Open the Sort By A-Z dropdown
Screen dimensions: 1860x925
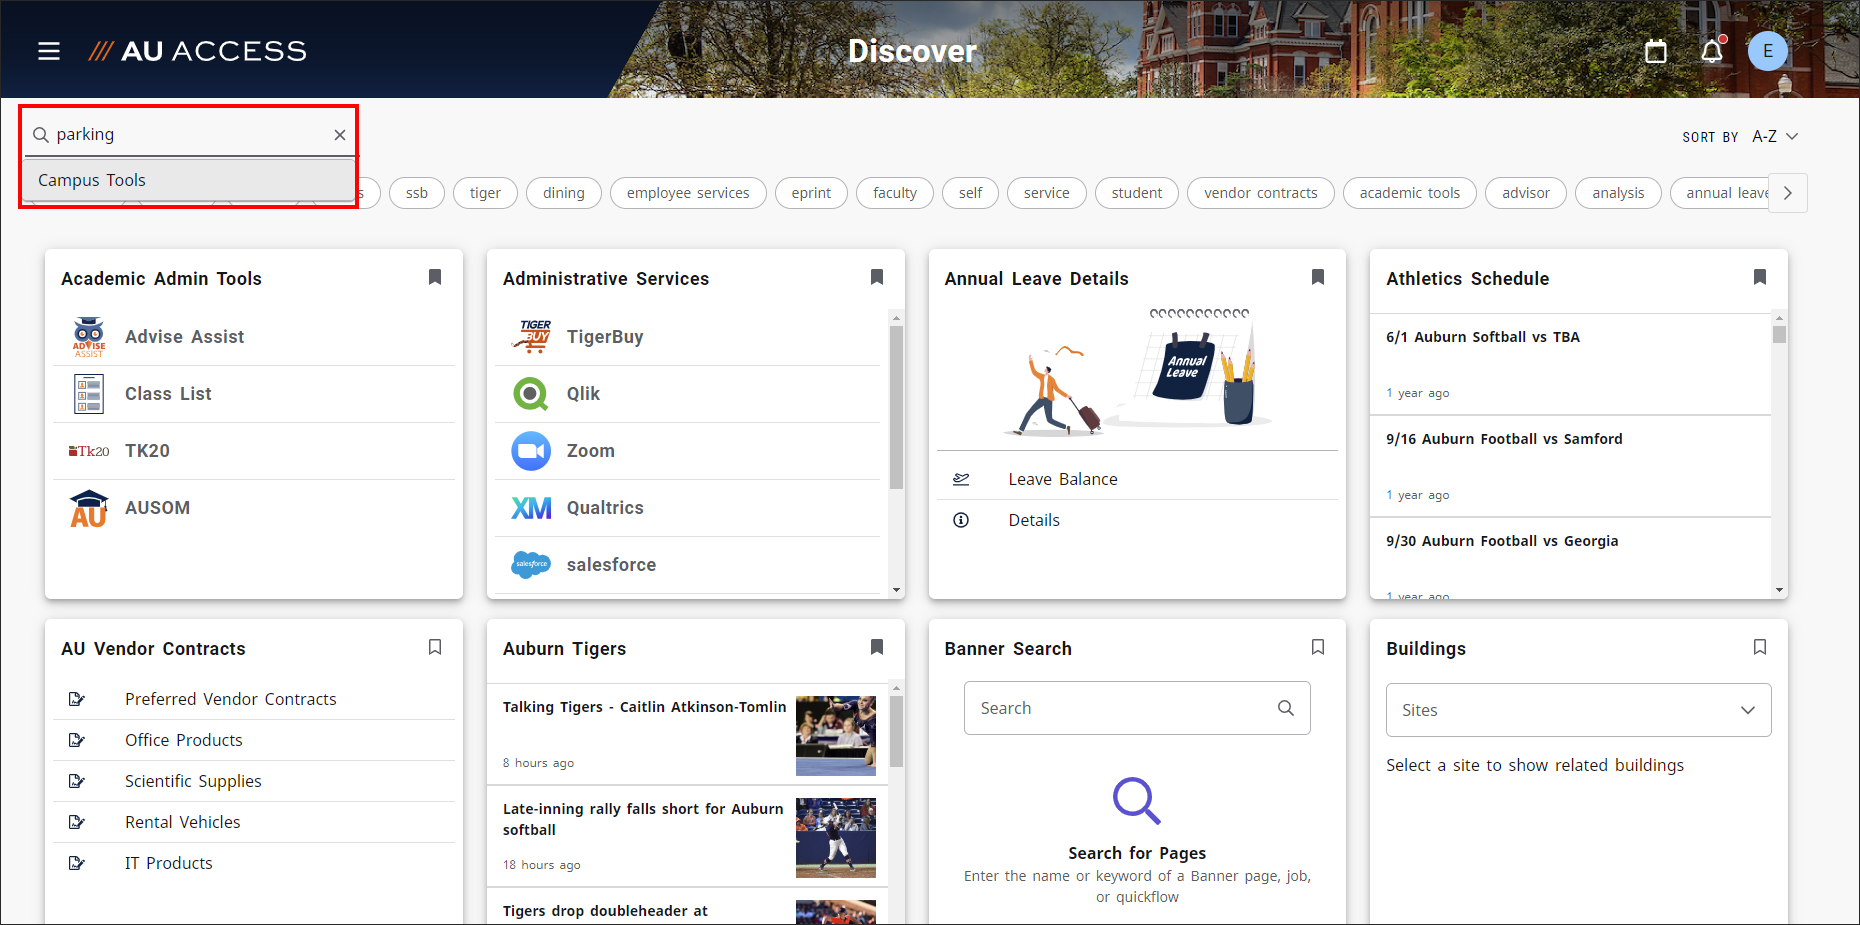point(1775,136)
